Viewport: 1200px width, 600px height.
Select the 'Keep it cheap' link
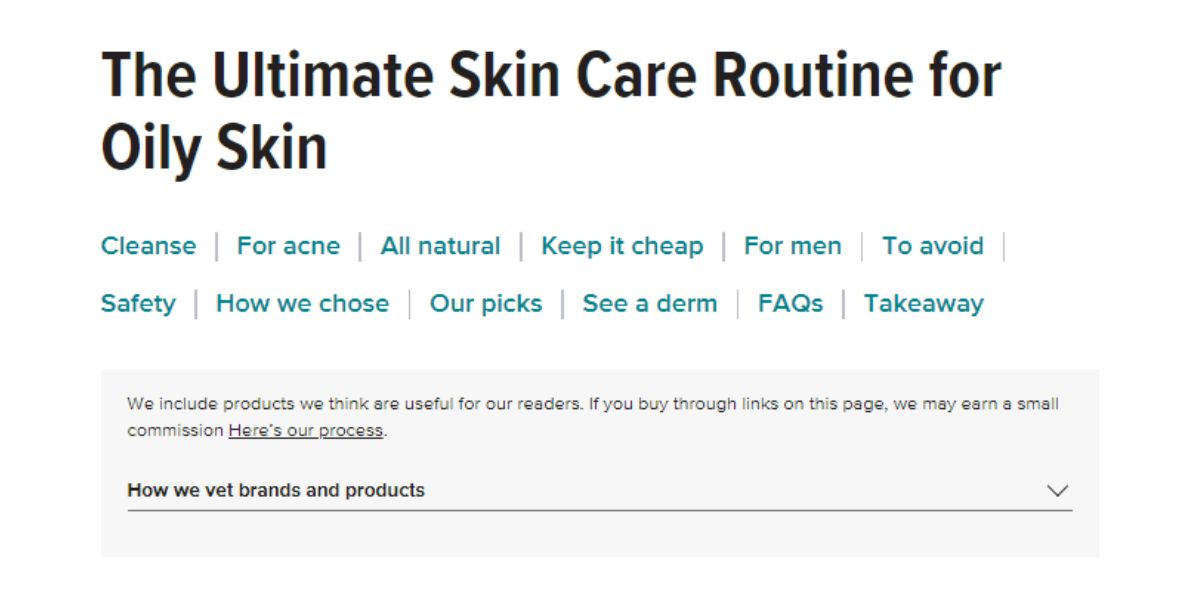click(622, 246)
